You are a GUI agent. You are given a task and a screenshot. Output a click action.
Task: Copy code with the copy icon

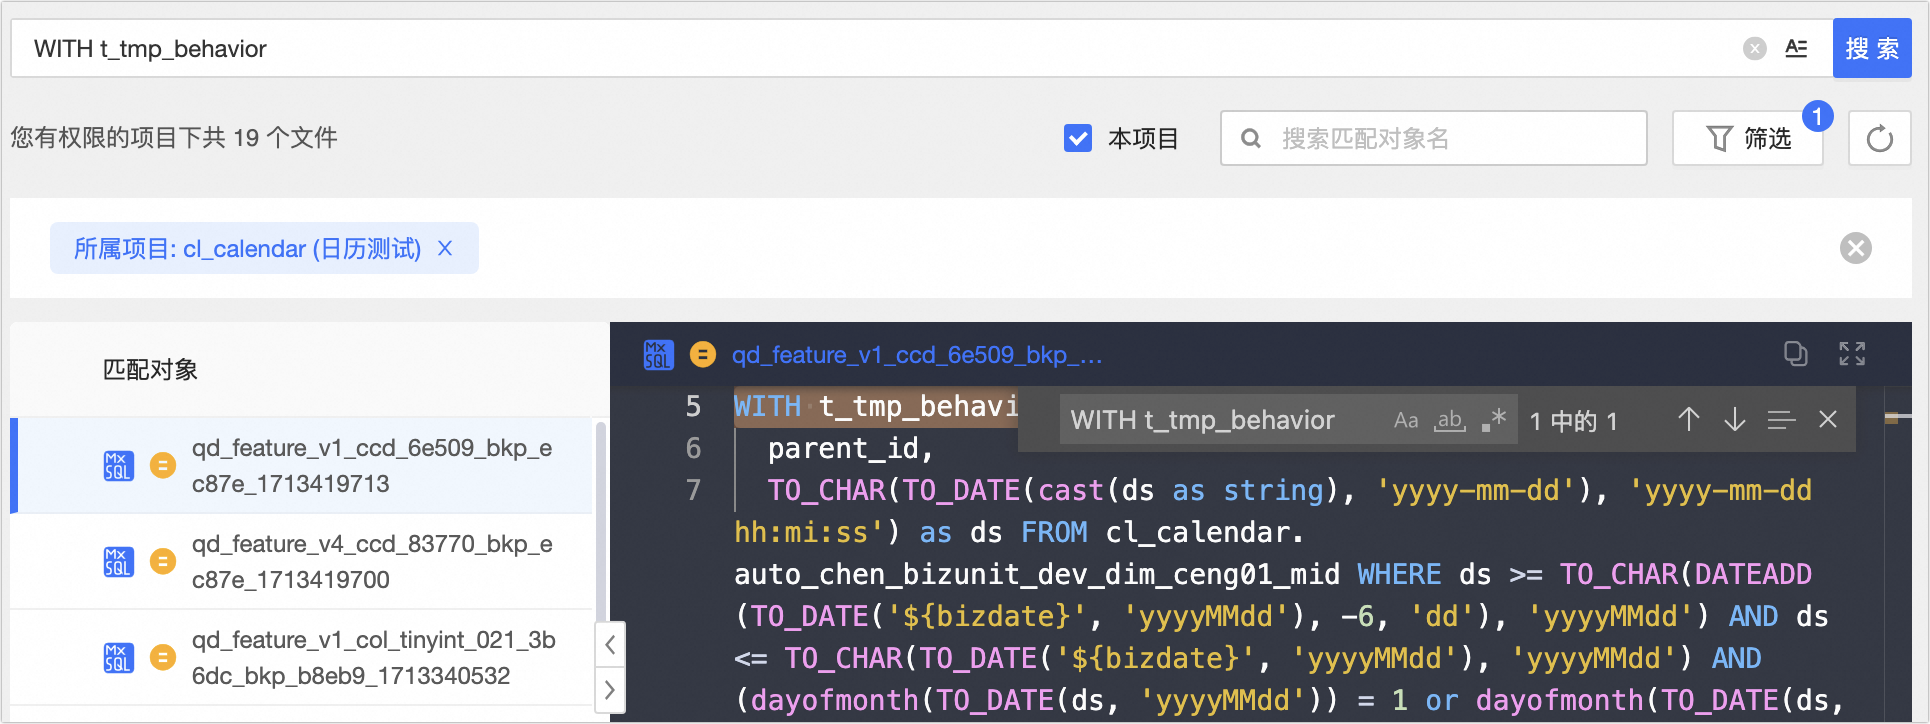[x=1796, y=353]
